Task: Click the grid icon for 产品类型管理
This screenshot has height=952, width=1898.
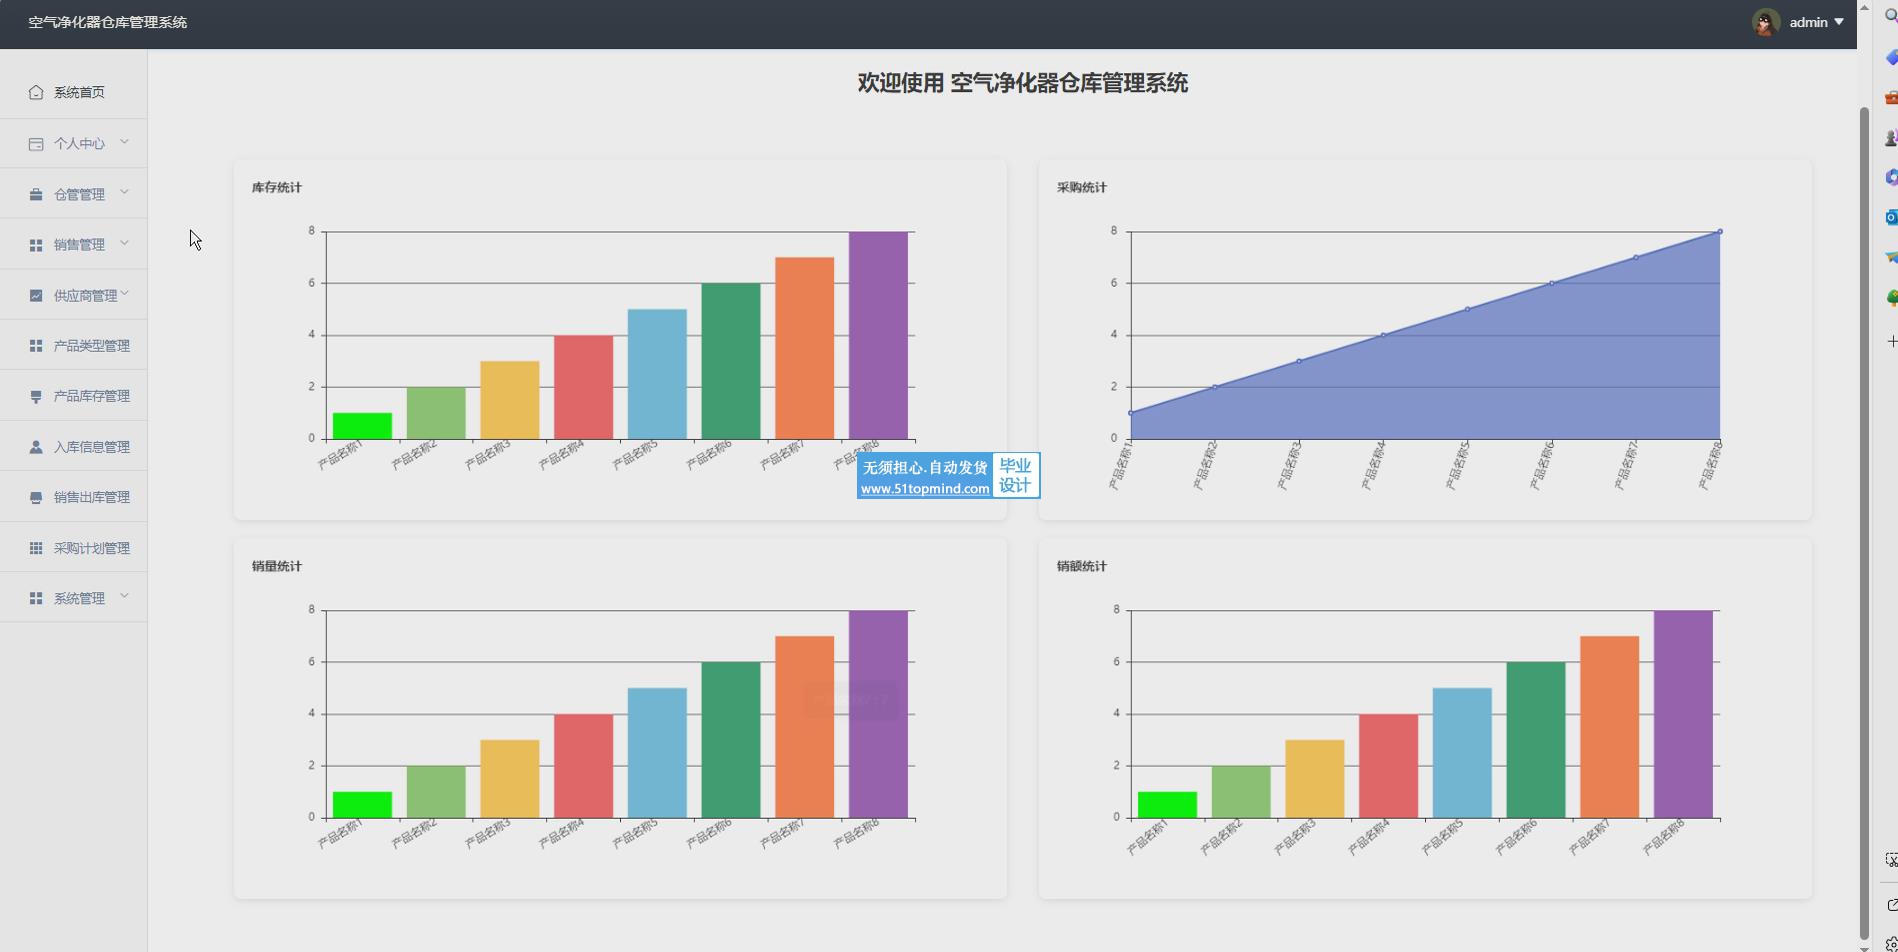Action: [36, 346]
